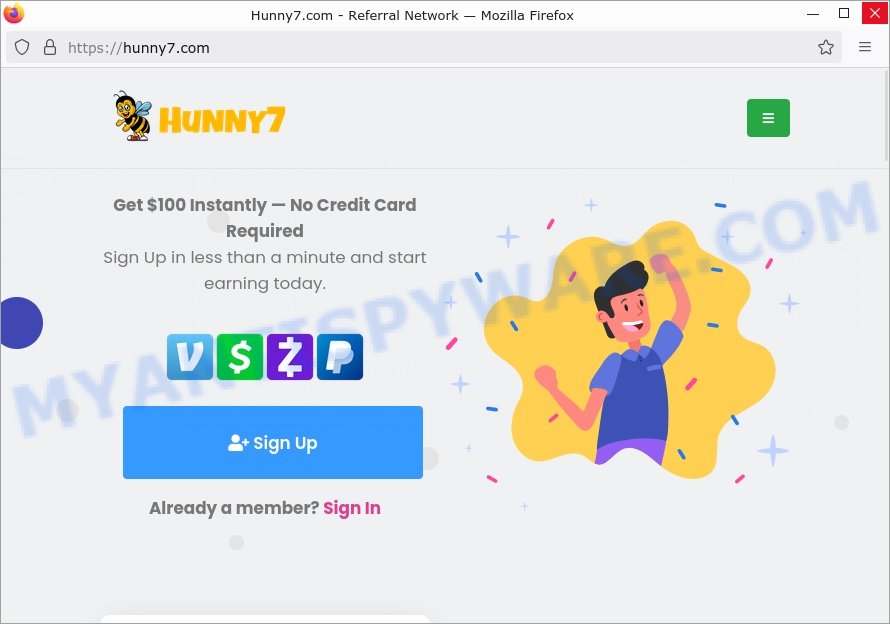The height and width of the screenshot is (624, 890).
Task: Maximize the Firefox window
Action: [844, 13]
